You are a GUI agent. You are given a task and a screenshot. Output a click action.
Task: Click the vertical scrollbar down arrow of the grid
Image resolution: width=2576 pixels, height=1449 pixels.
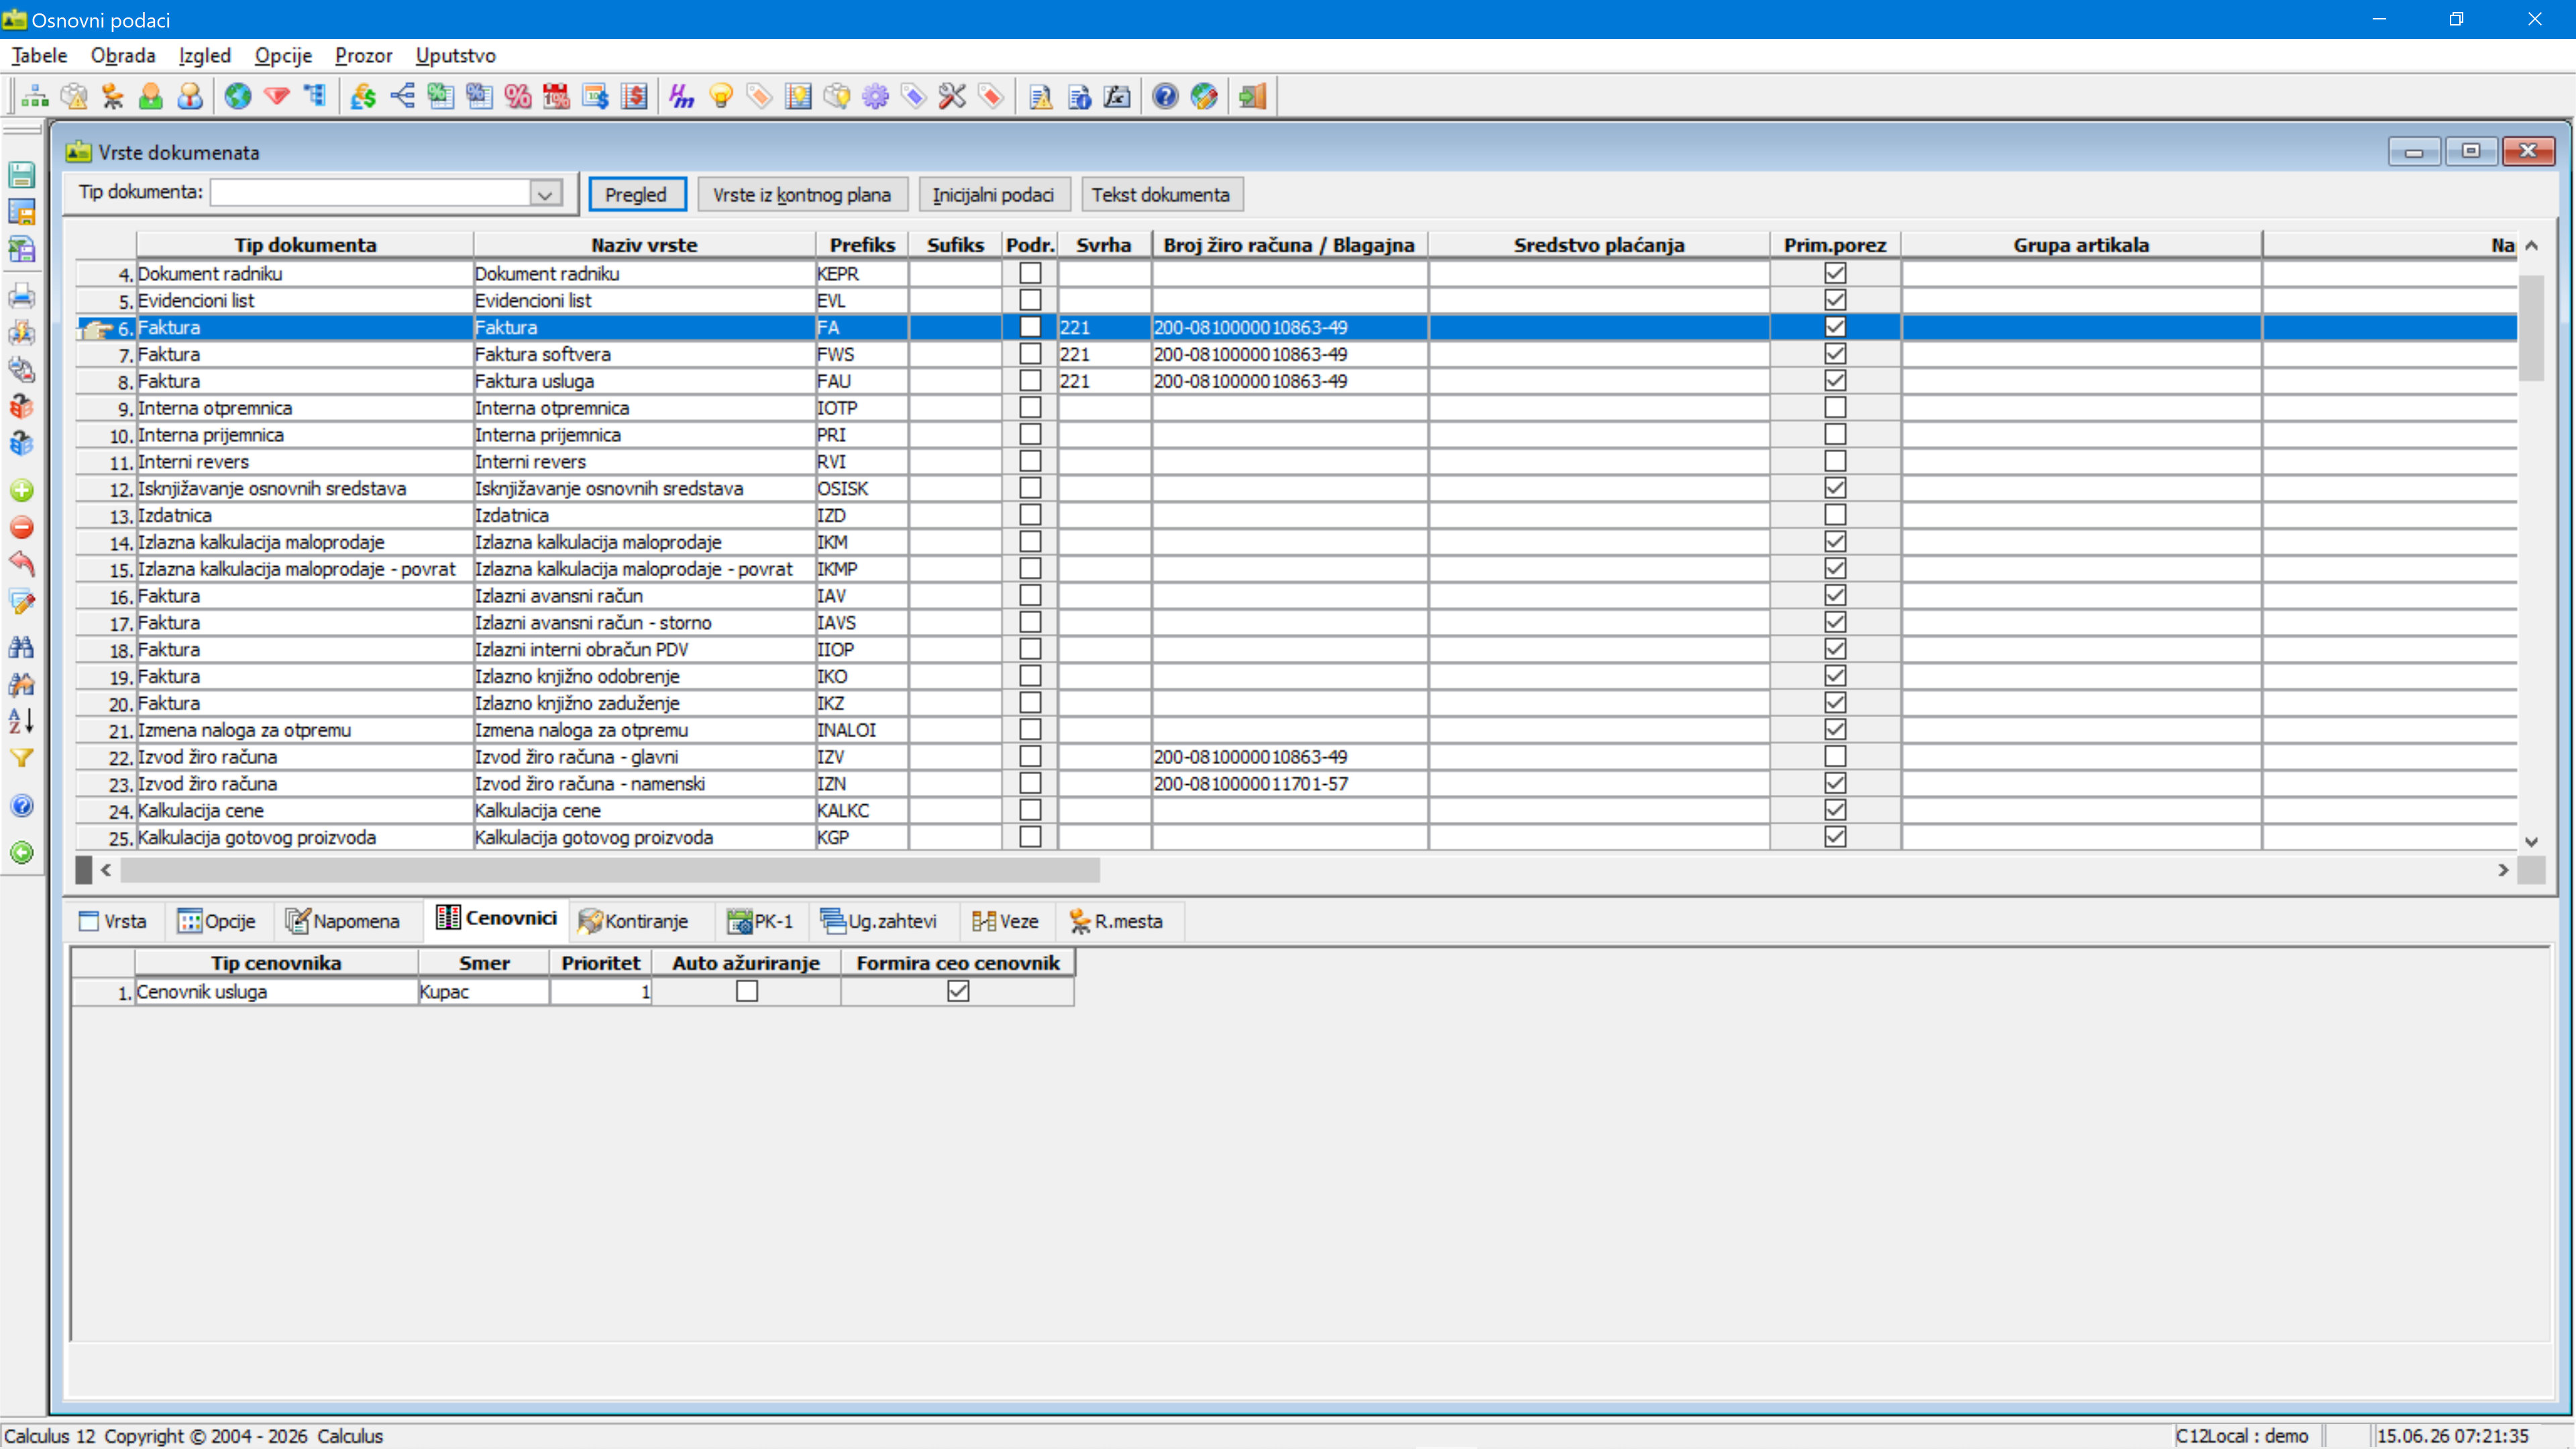pyautogui.click(x=2531, y=842)
